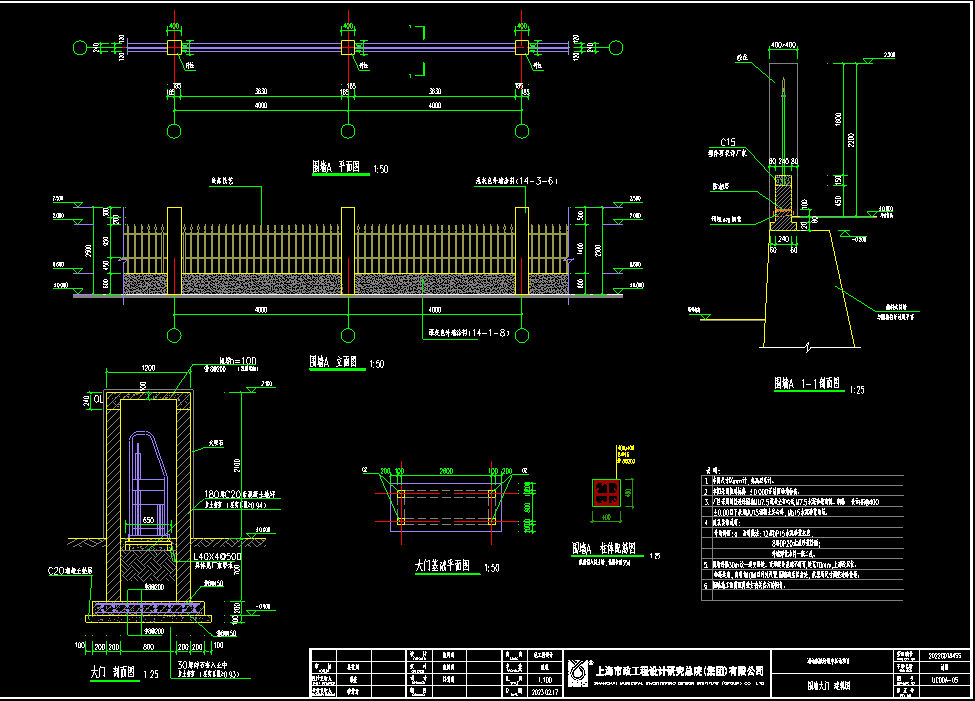This screenshot has width=975, height=701.
Task: Click the middle column square in plan view
Action: (x=347, y=47)
